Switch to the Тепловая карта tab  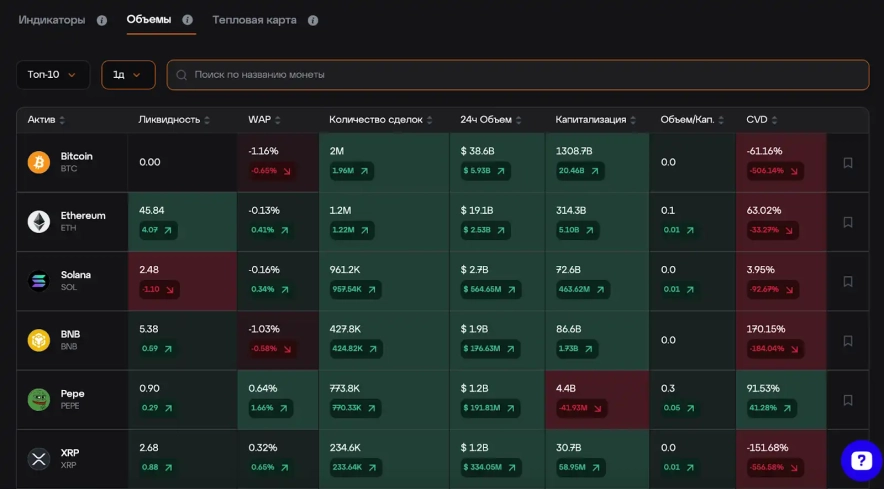[x=254, y=20]
